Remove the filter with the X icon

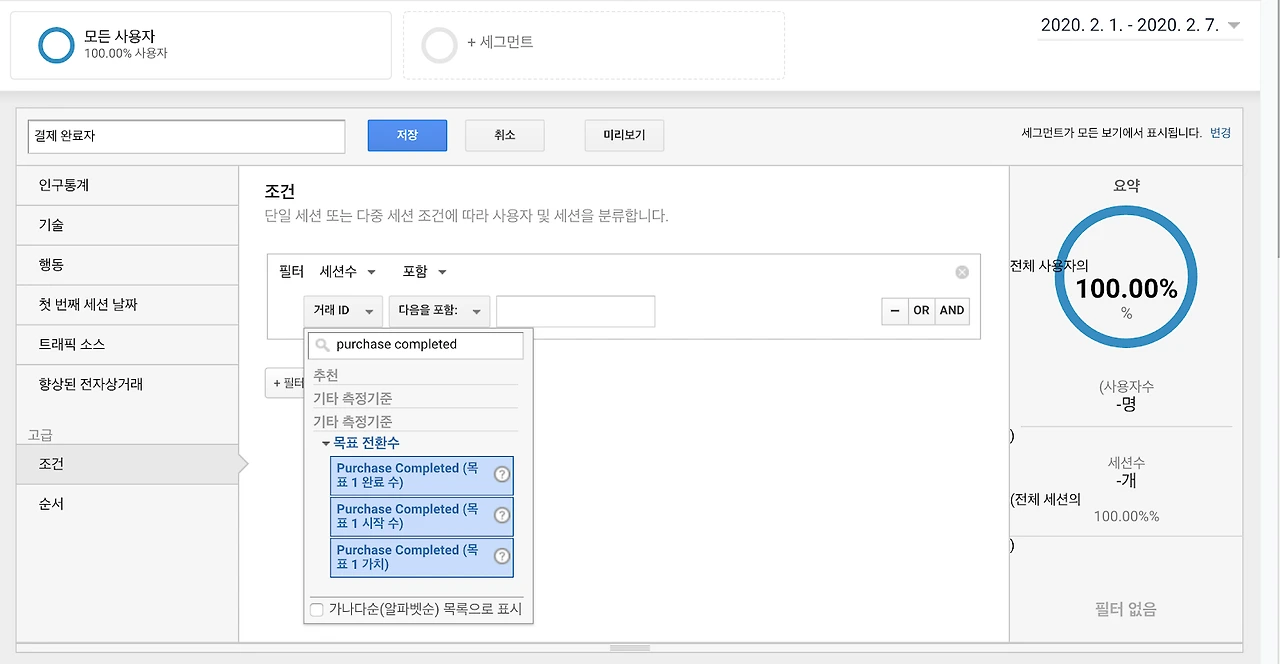(x=962, y=272)
